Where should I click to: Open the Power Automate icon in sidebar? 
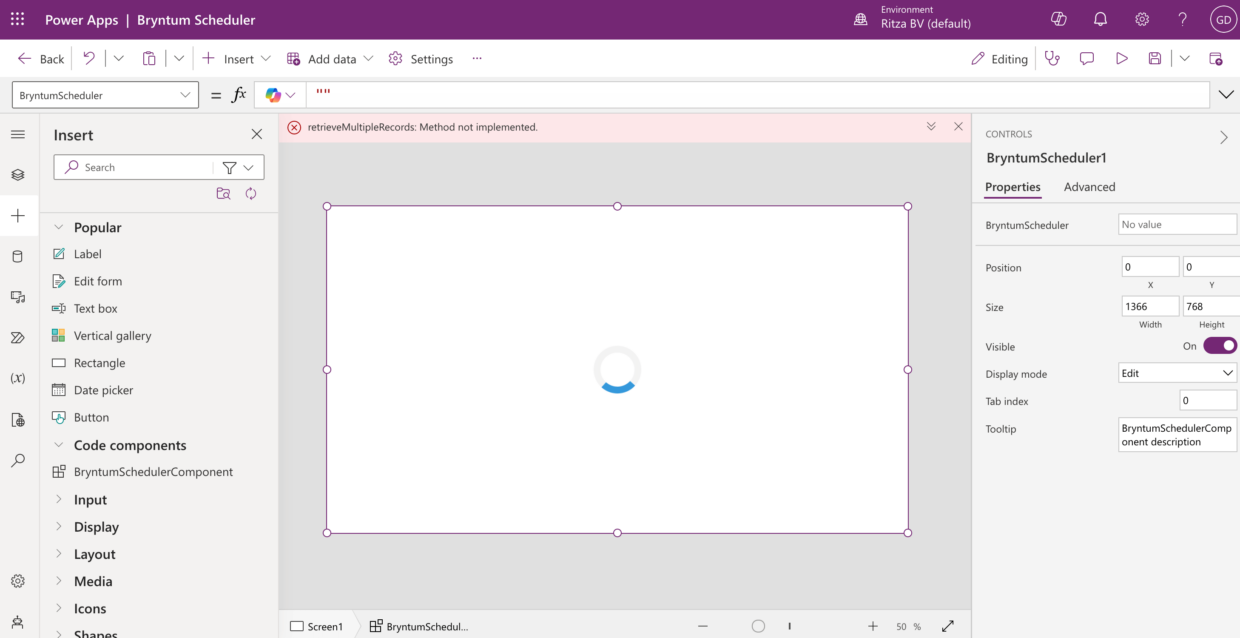tap(18, 338)
